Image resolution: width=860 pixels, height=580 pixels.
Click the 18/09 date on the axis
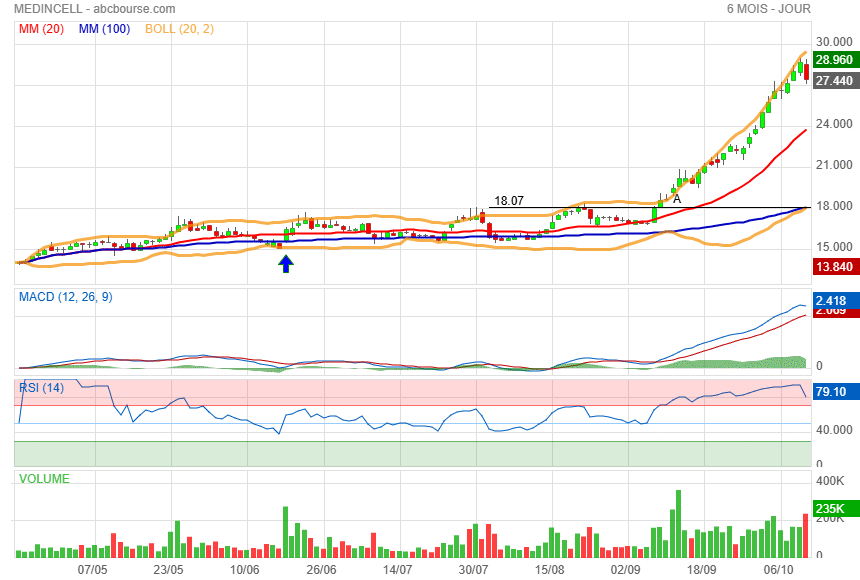[x=702, y=568]
